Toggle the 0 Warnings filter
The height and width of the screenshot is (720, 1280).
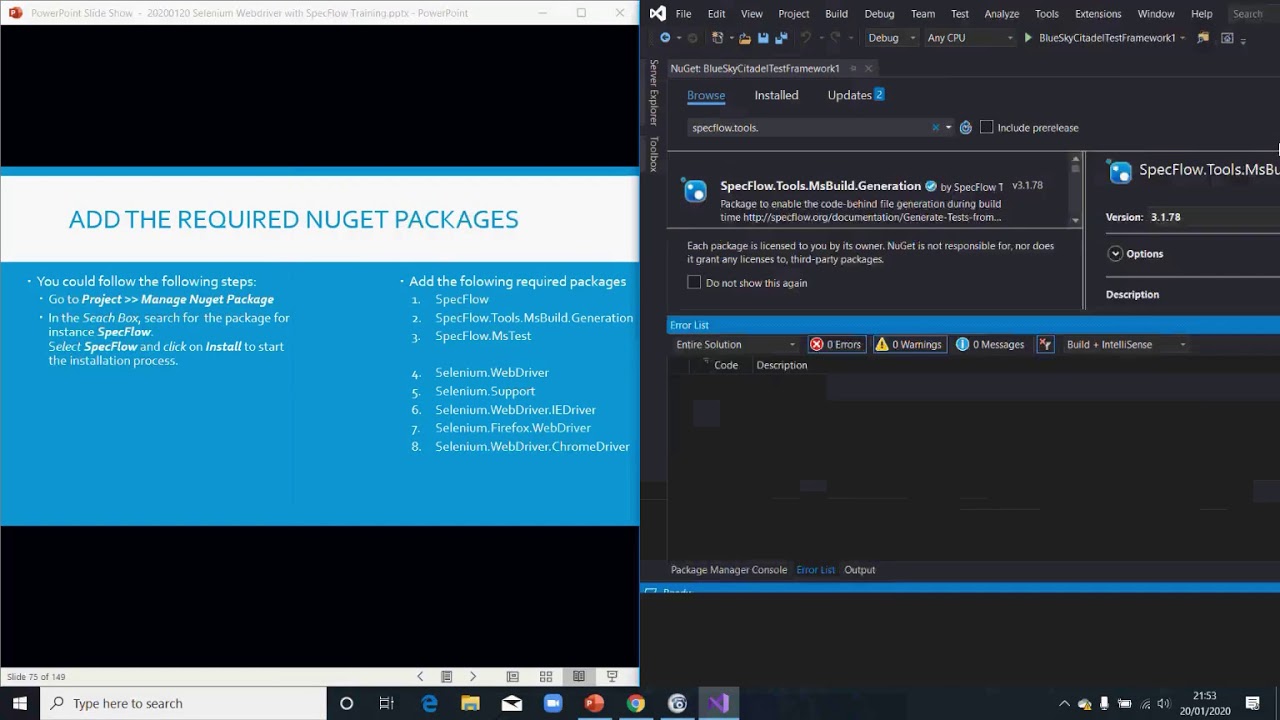point(909,344)
